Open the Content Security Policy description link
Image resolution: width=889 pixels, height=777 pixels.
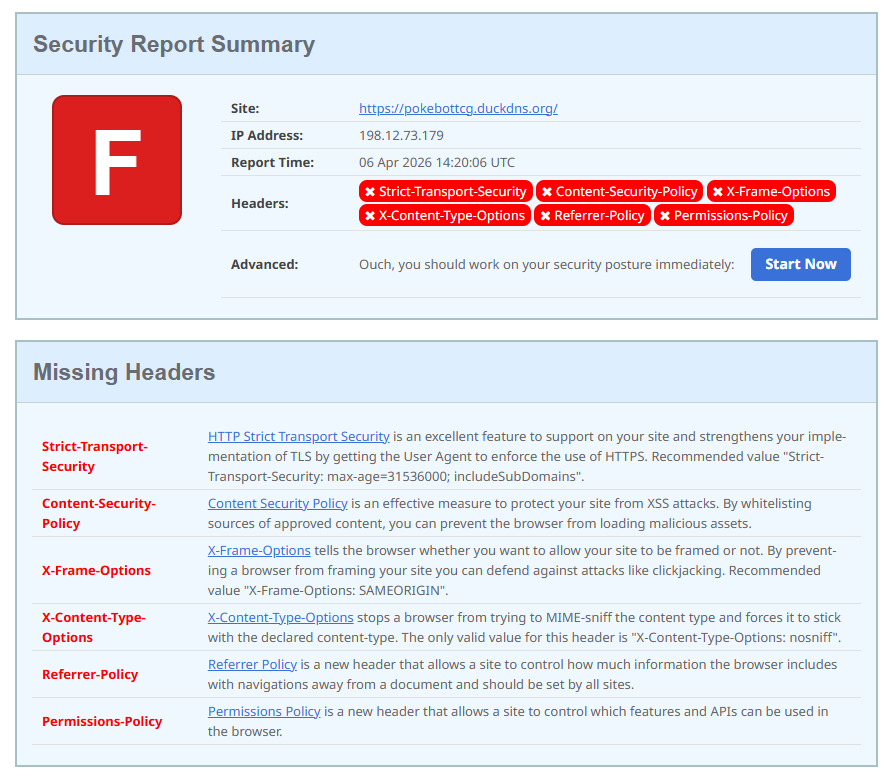277,504
